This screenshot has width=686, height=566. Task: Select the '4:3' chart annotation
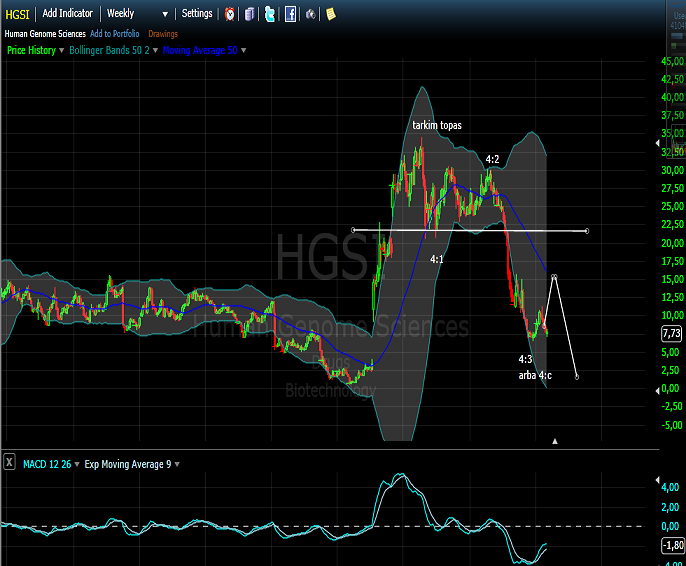click(525, 359)
